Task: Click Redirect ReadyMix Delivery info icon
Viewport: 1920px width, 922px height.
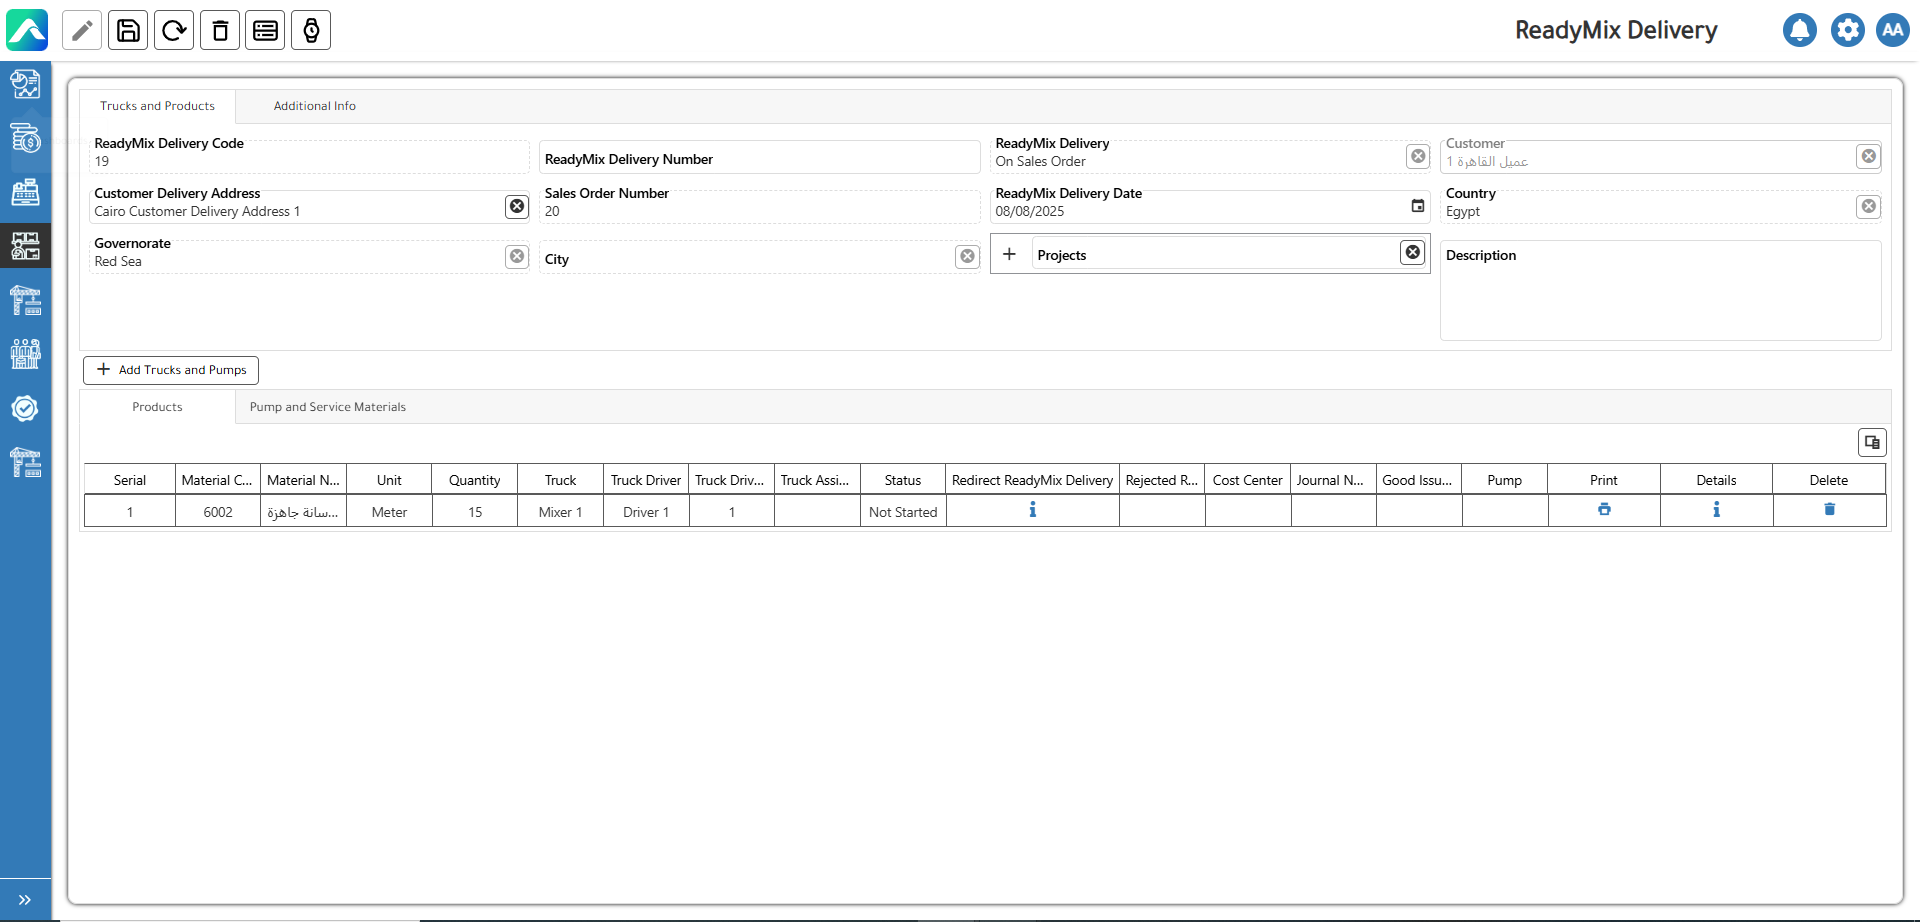Action: [1032, 510]
